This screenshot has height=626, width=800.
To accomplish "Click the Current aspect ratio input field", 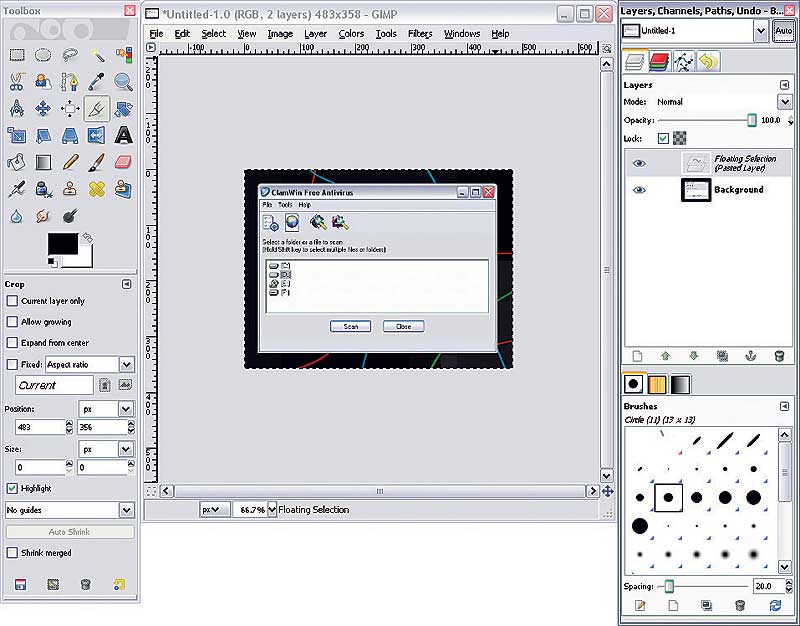I will (55, 385).
